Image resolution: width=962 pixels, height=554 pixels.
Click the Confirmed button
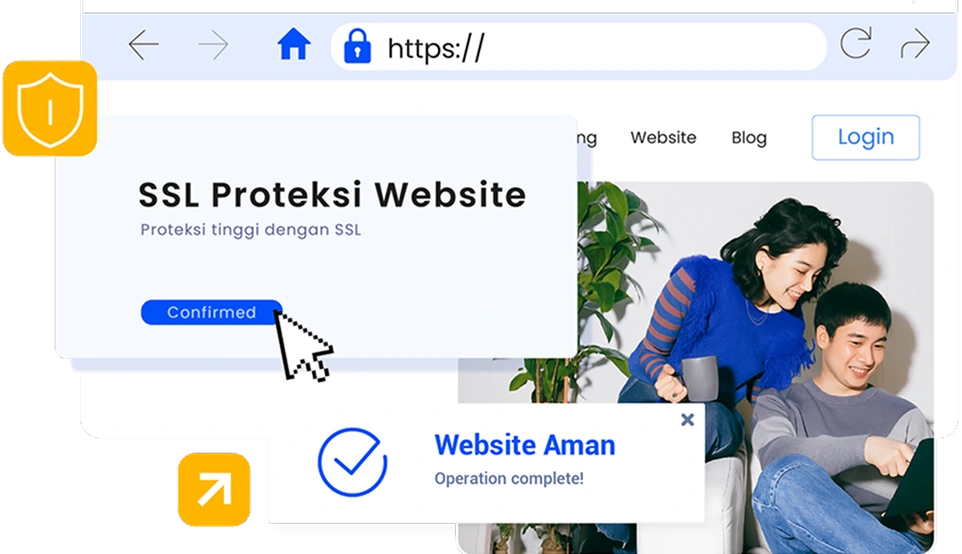pos(212,312)
